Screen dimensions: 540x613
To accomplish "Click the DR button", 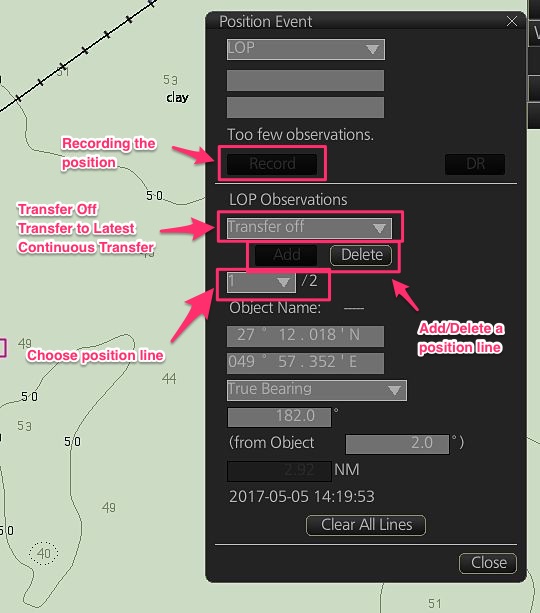I will (475, 164).
